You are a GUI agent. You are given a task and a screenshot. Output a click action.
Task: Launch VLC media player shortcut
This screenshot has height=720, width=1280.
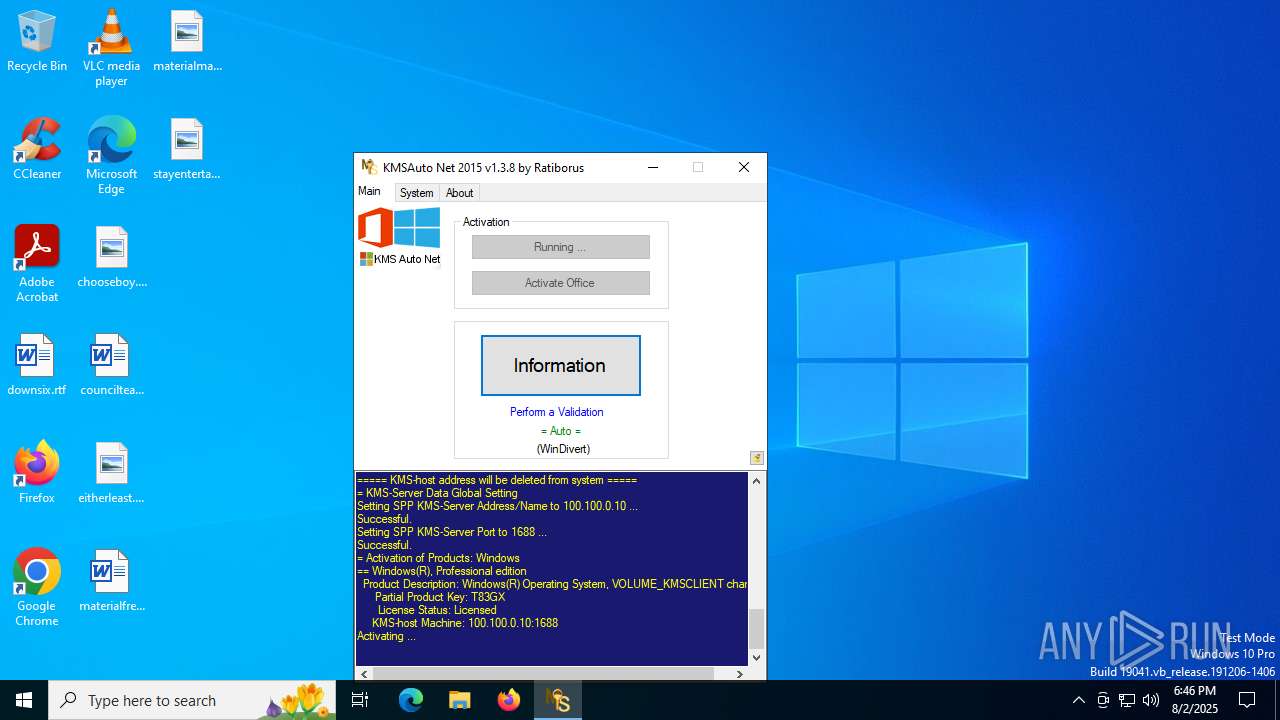tap(111, 48)
